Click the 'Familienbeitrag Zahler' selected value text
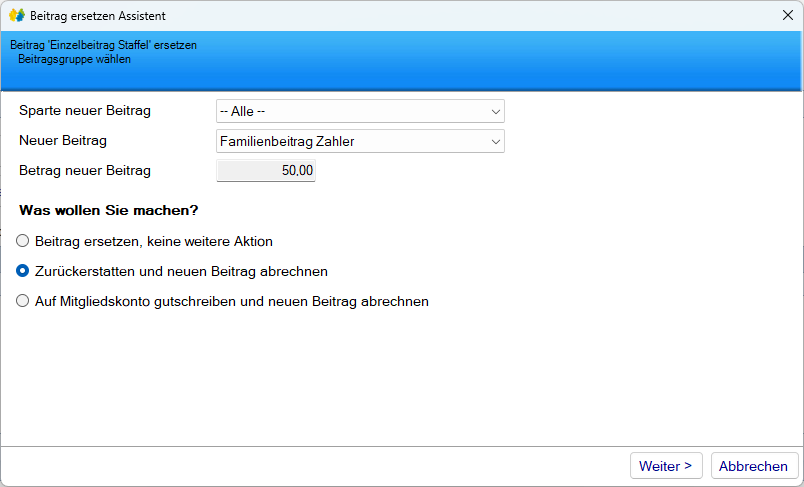This screenshot has width=804, height=487. 287,141
